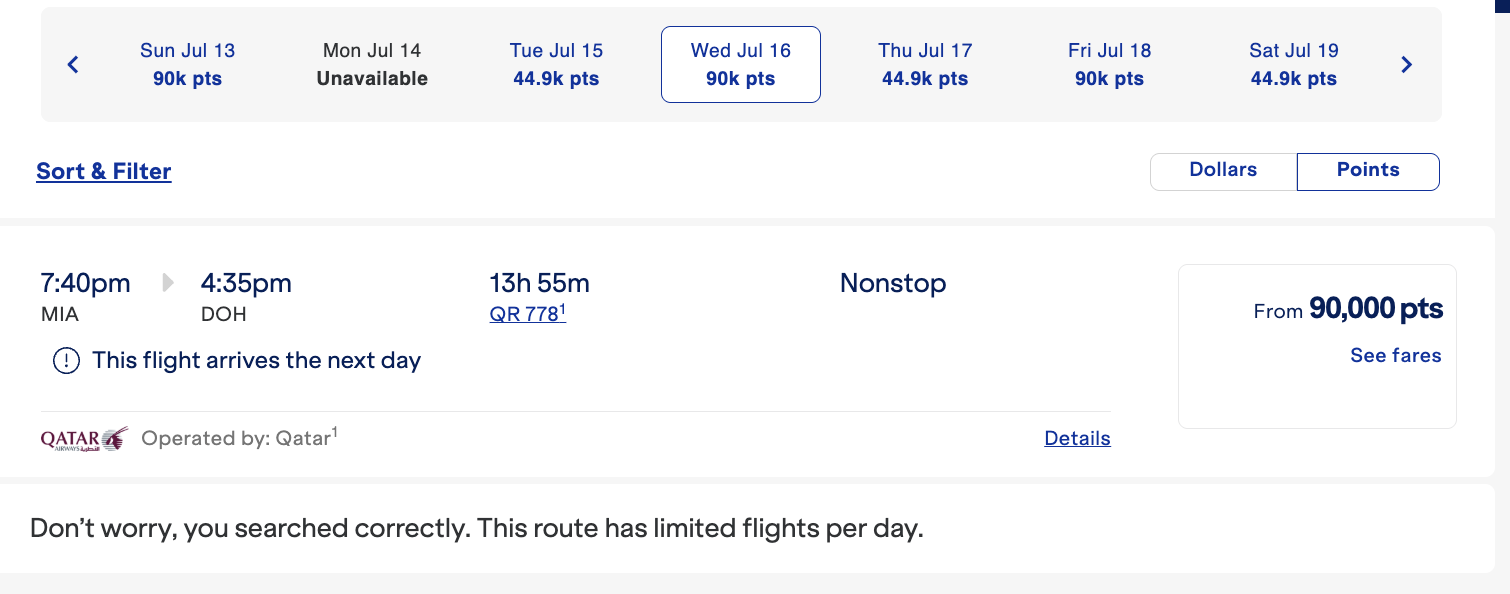Click the unavailable Mon Jul 14 date
Image resolution: width=1510 pixels, height=594 pixels.
tap(371, 64)
